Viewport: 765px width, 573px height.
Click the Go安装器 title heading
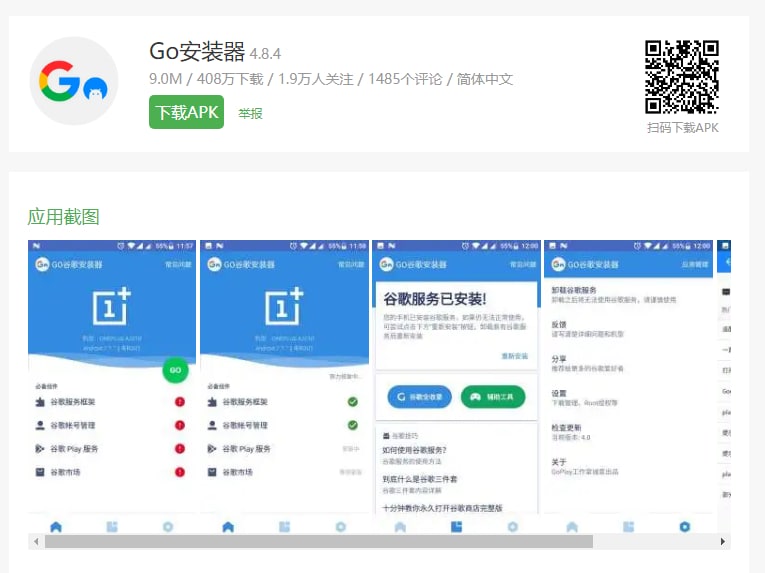[x=197, y=51]
